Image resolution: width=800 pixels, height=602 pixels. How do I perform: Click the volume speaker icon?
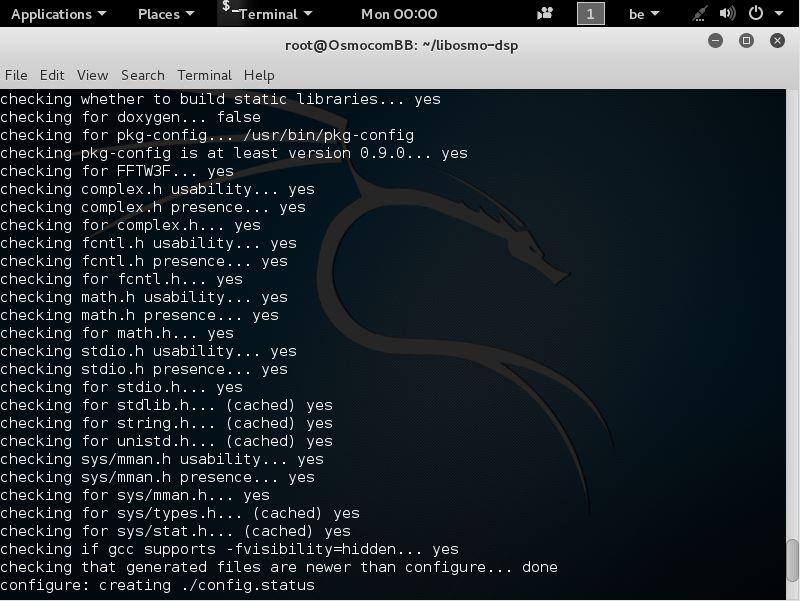727,13
